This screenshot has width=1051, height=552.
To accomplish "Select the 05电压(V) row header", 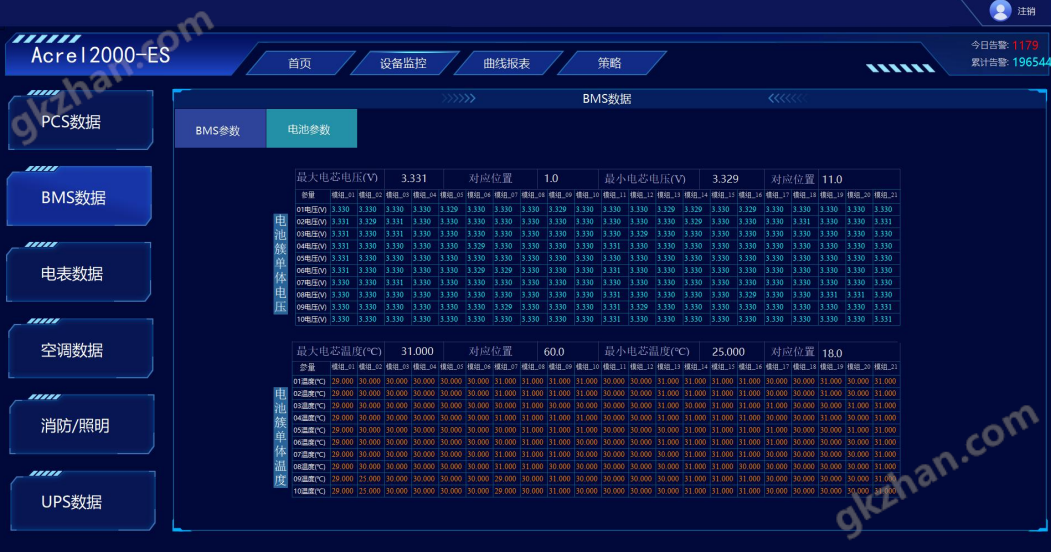I will coord(311,258).
